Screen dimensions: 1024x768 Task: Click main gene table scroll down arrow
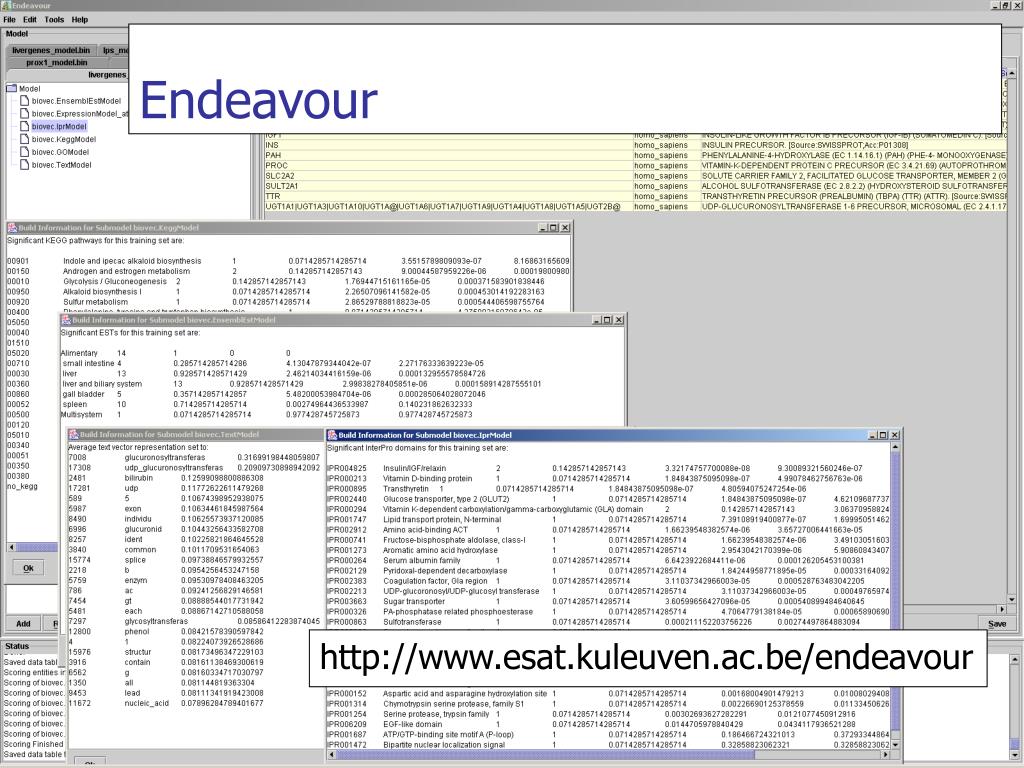pos(1012,600)
